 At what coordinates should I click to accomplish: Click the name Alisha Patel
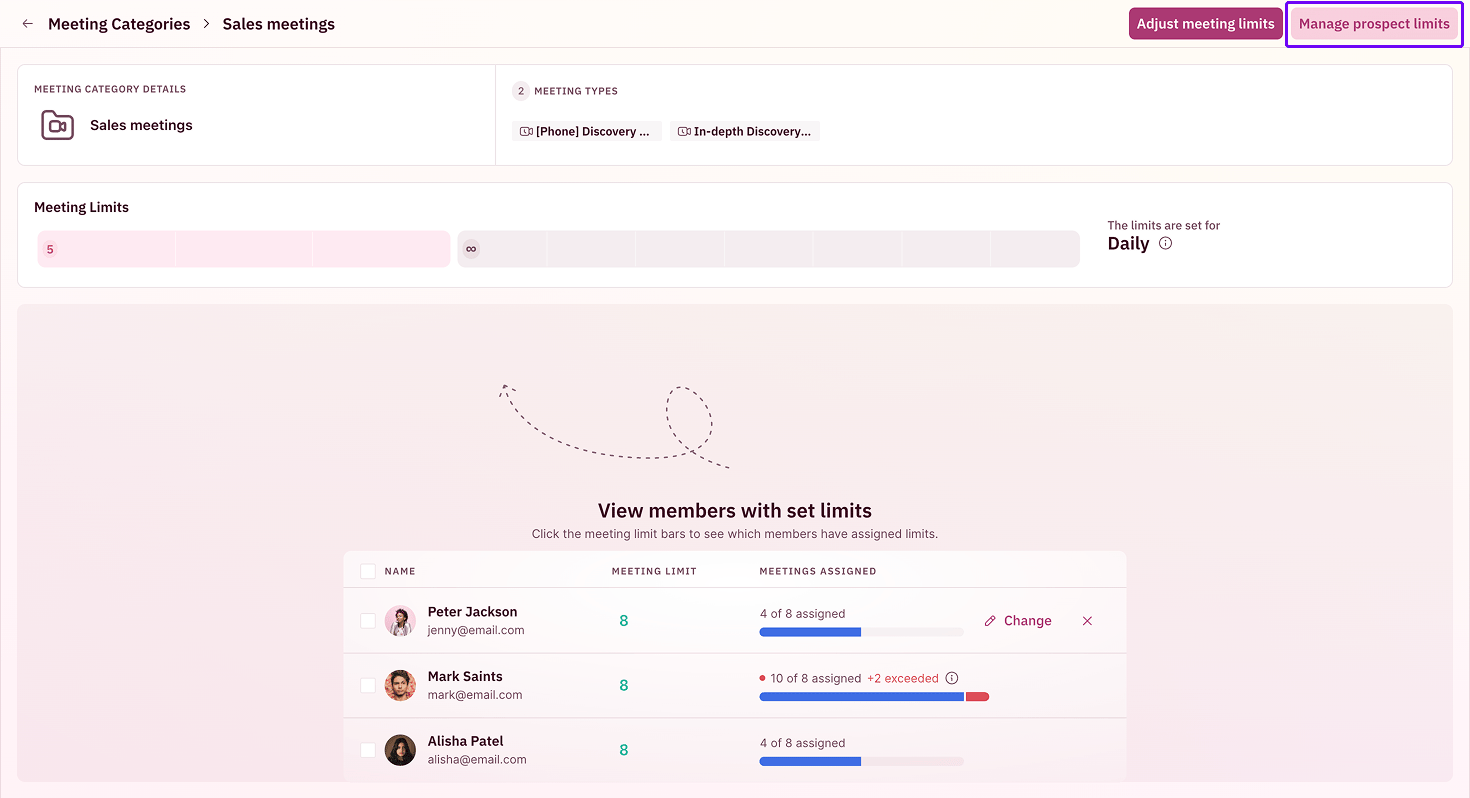(465, 741)
